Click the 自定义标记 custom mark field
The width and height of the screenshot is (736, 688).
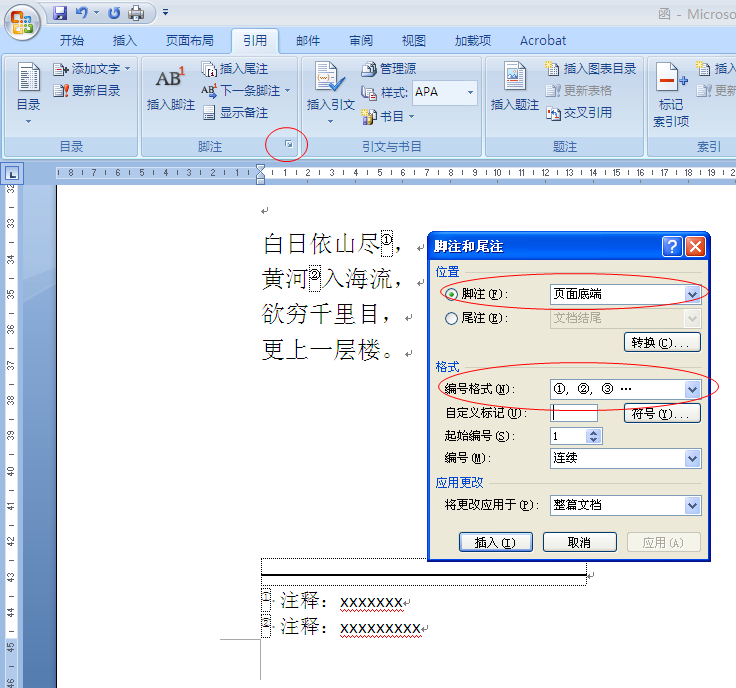click(x=574, y=413)
